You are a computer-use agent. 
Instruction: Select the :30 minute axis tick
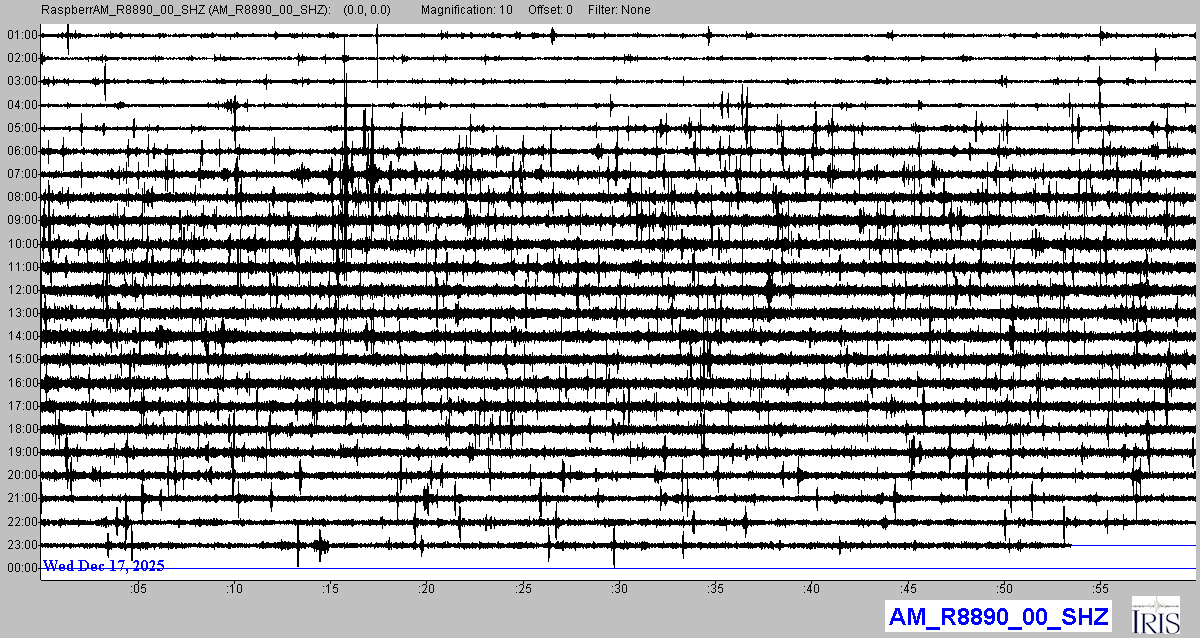tap(619, 588)
